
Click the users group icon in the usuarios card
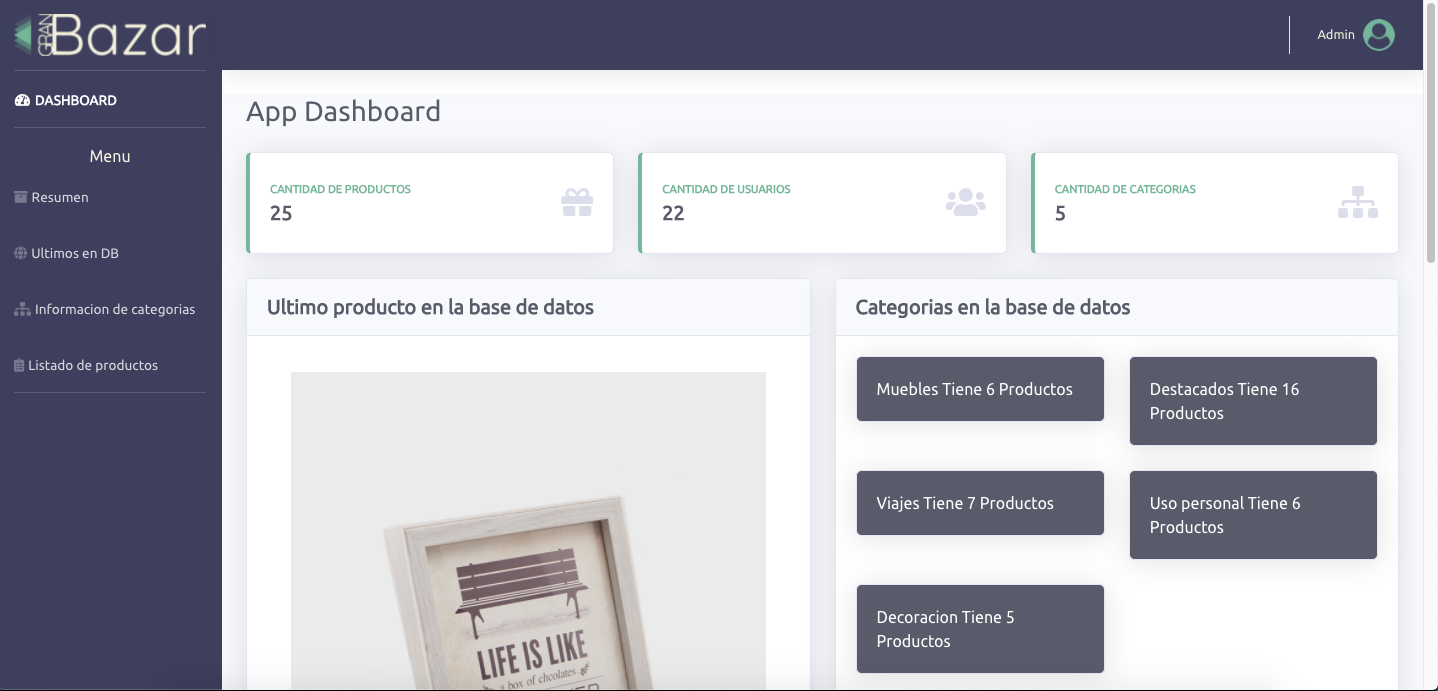[966, 203]
